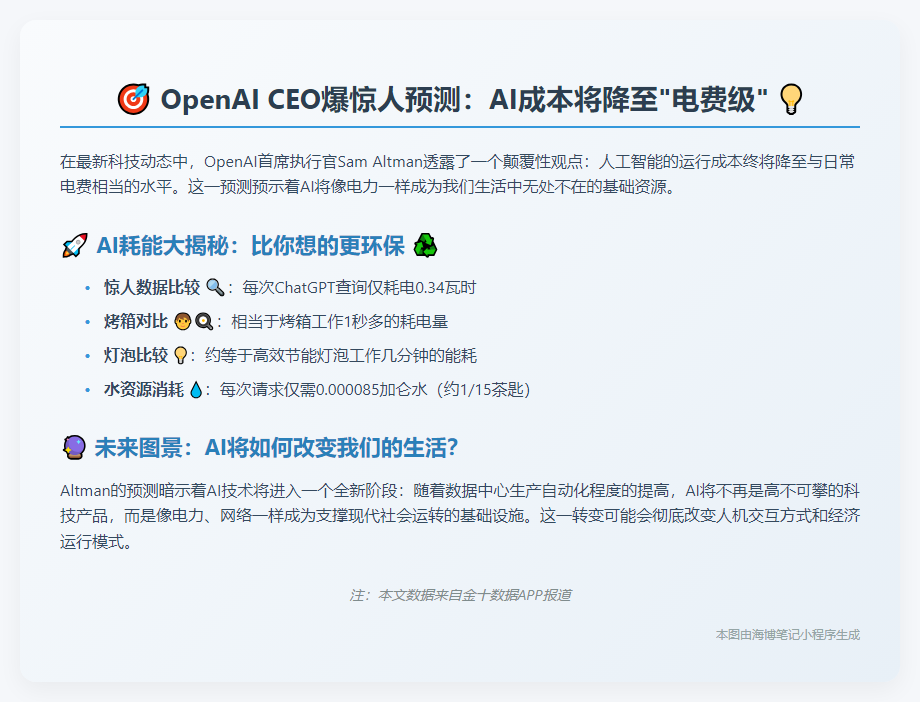Click the text 每次请求仅需0.000085加仑水
Image resolution: width=920 pixels, height=702 pixels.
click(323, 390)
